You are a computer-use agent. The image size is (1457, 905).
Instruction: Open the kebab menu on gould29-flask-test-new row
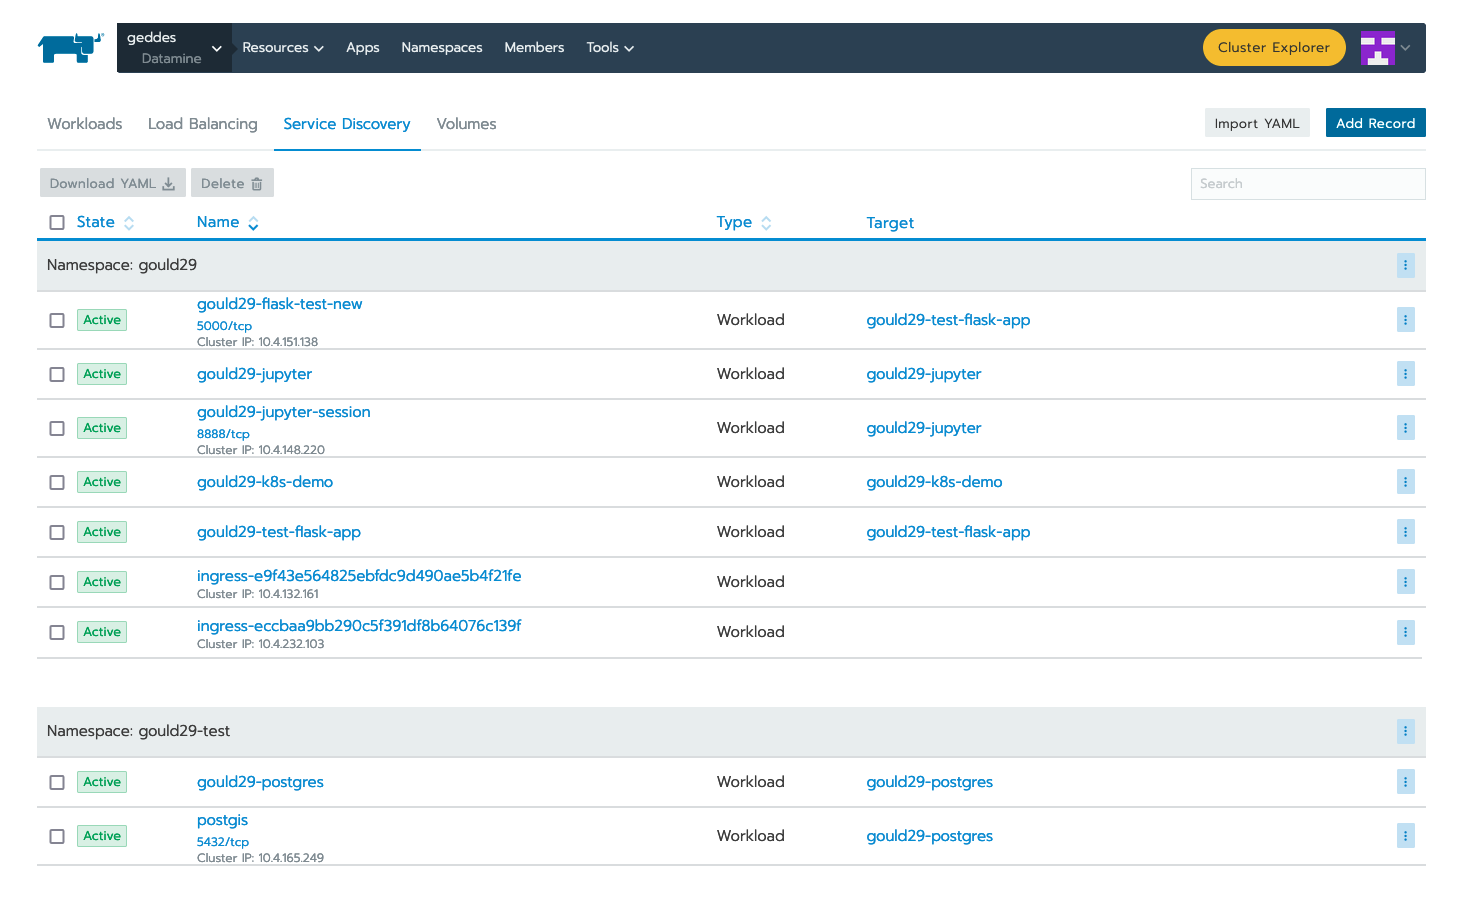pos(1406,319)
